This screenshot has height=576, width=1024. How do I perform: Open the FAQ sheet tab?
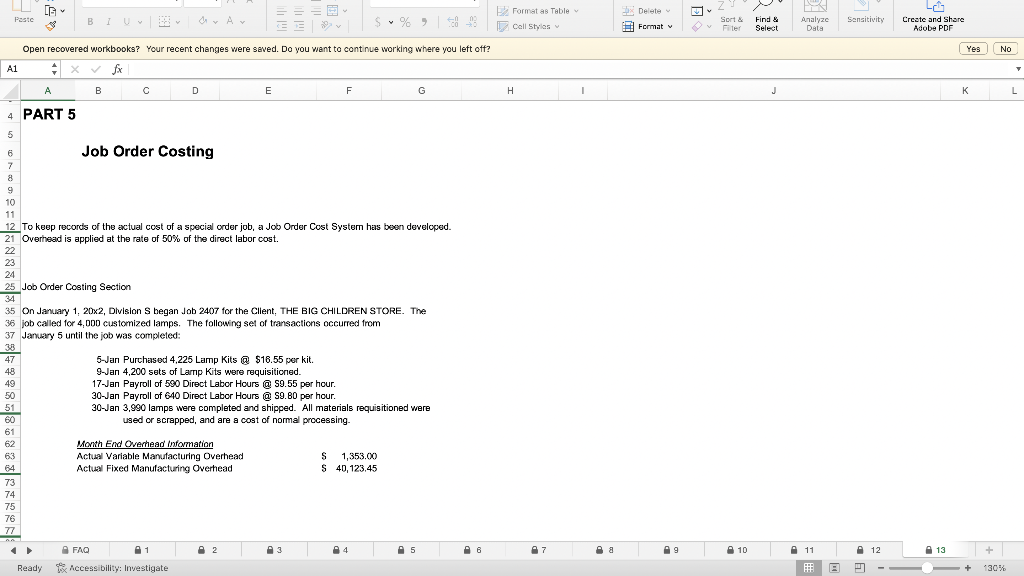click(76, 550)
